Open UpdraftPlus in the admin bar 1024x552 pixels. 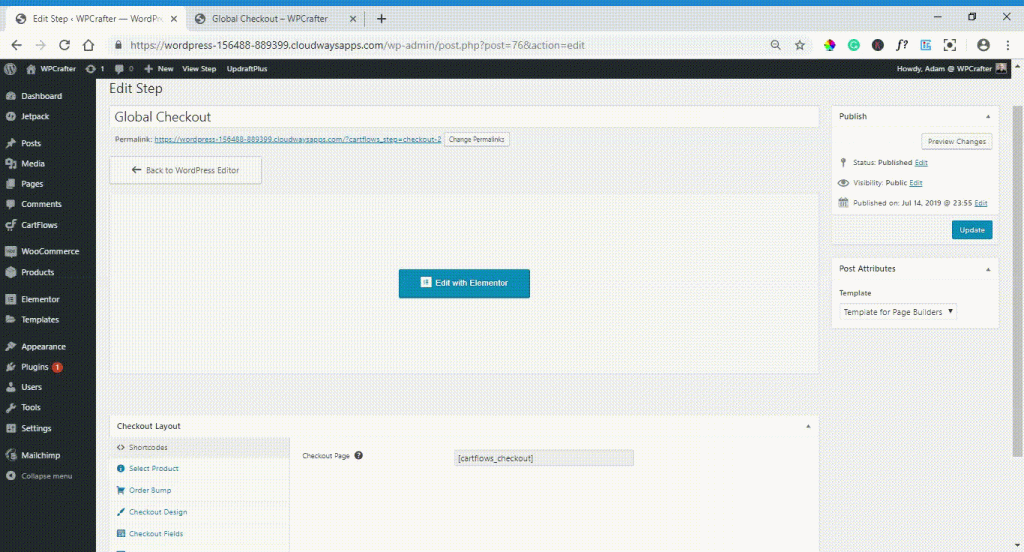247,69
